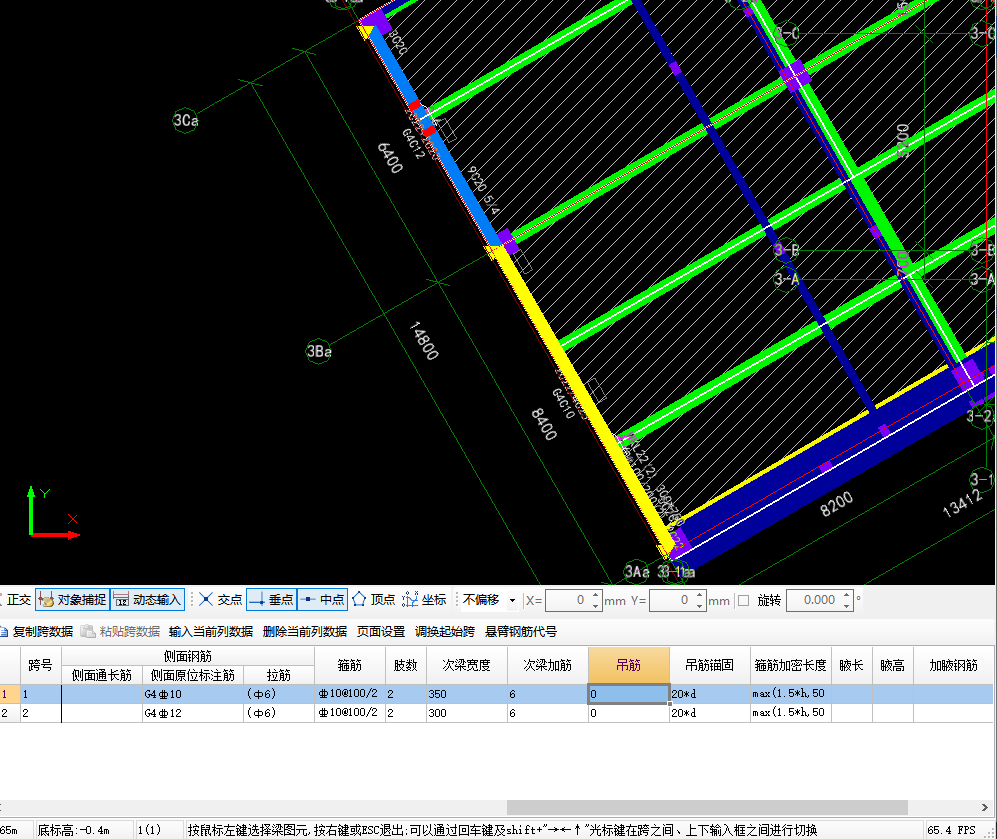Decrease X value with down stepper

(x=596, y=605)
